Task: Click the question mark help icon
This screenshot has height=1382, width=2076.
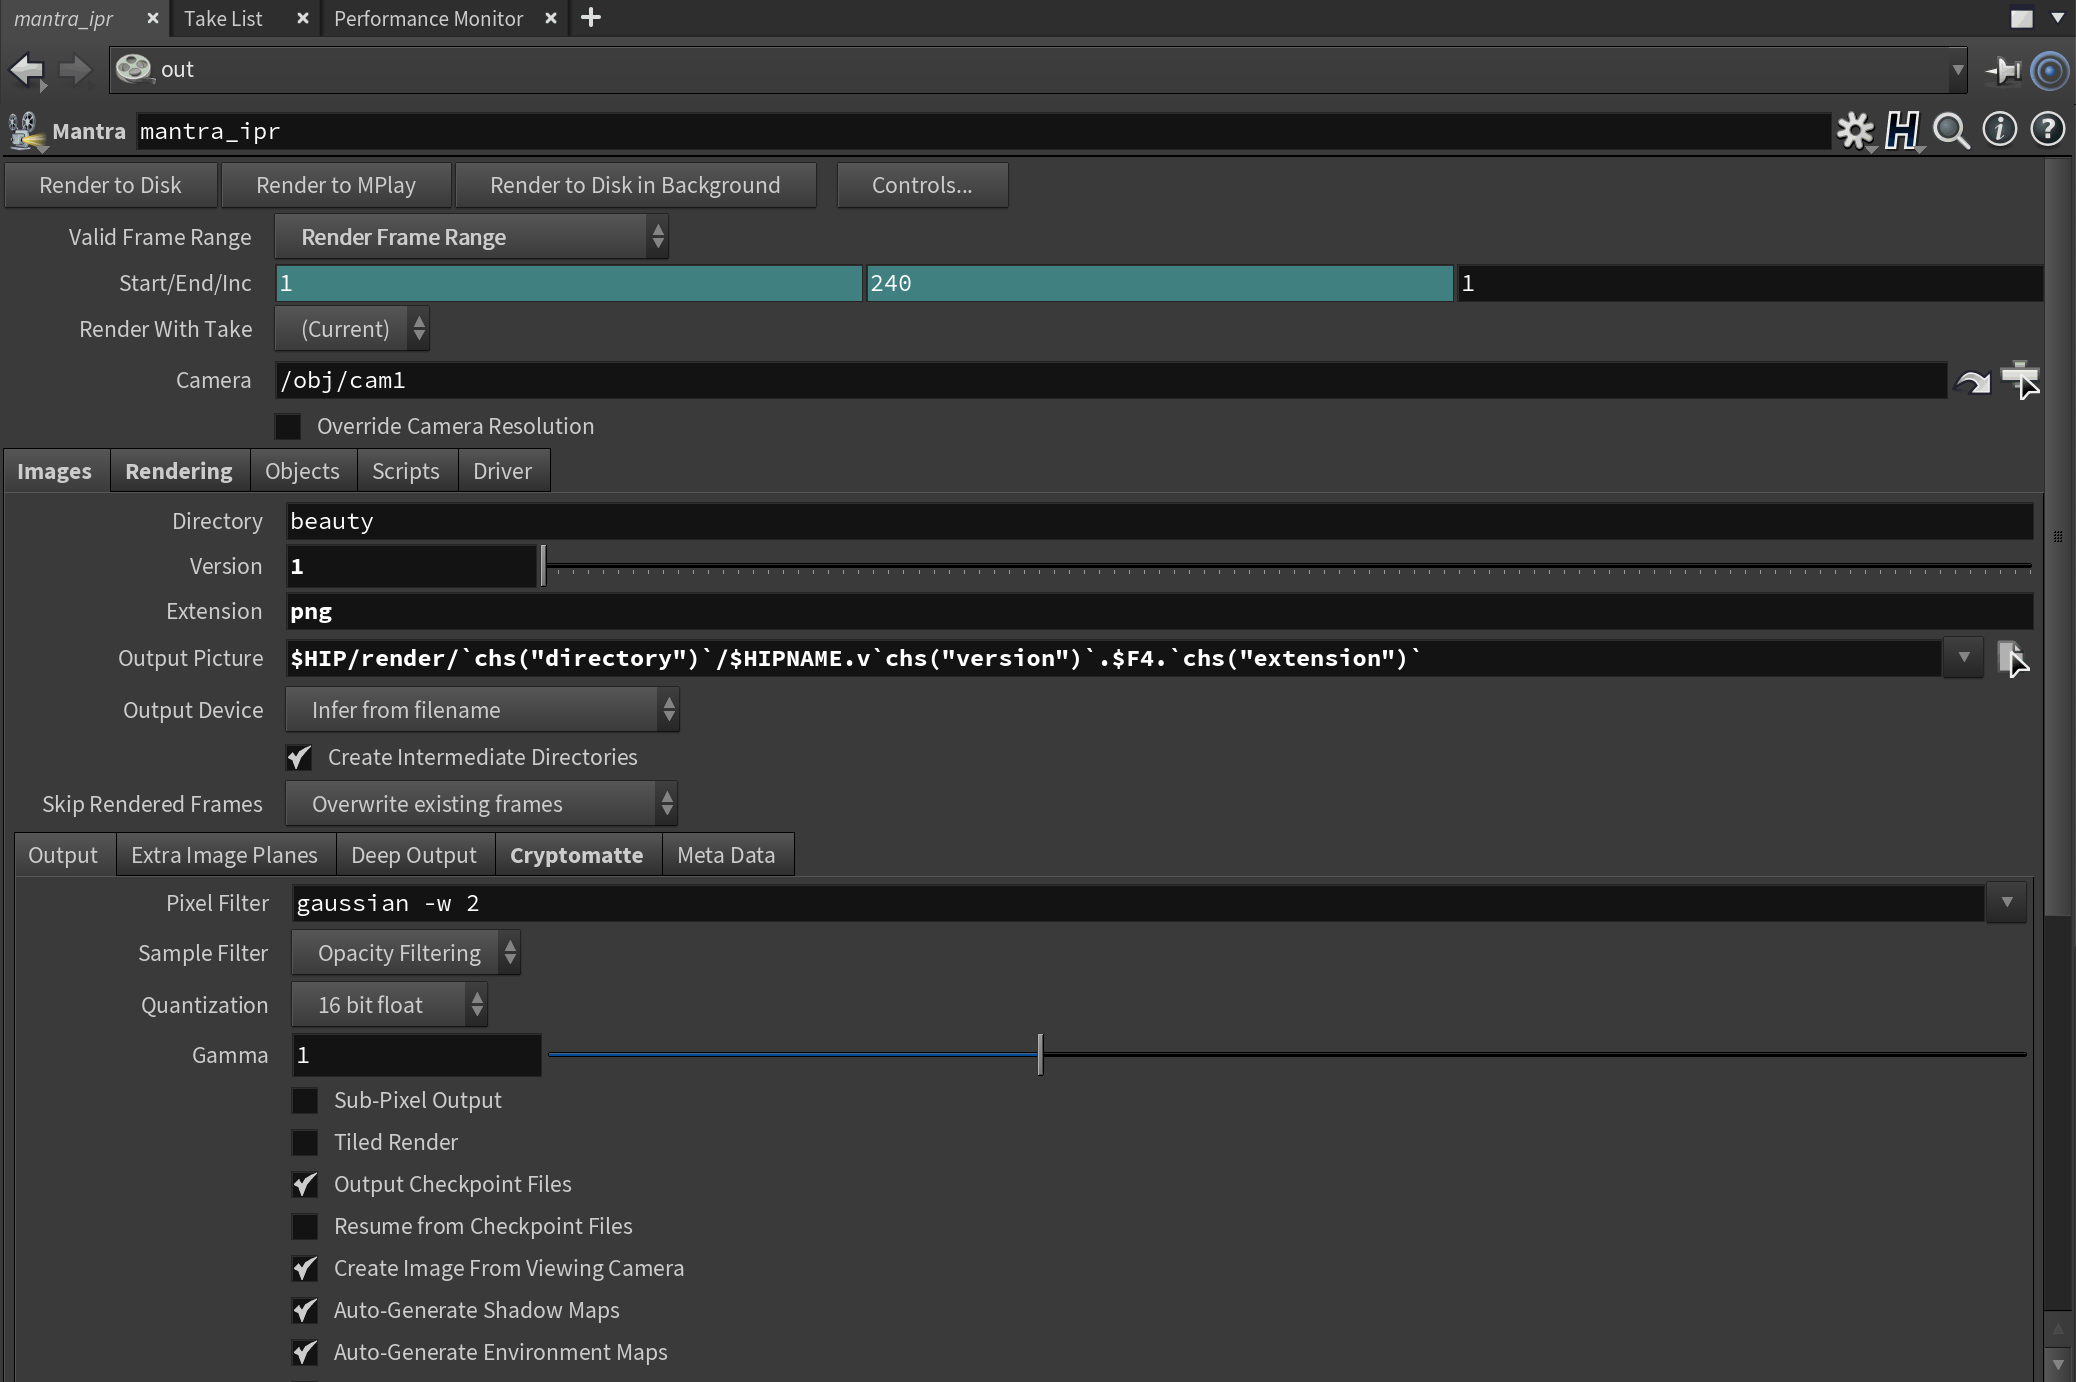Action: (x=2047, y=130)
